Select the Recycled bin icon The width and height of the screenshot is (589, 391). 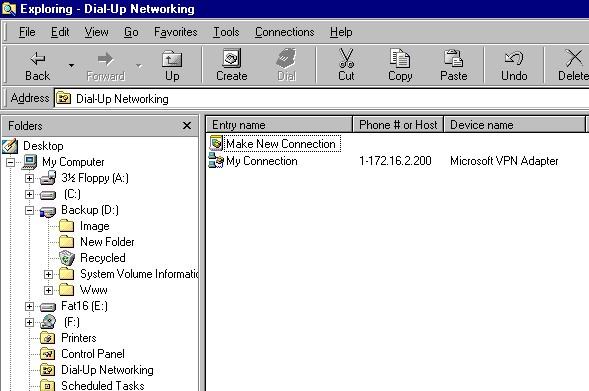tap(66, 258)
